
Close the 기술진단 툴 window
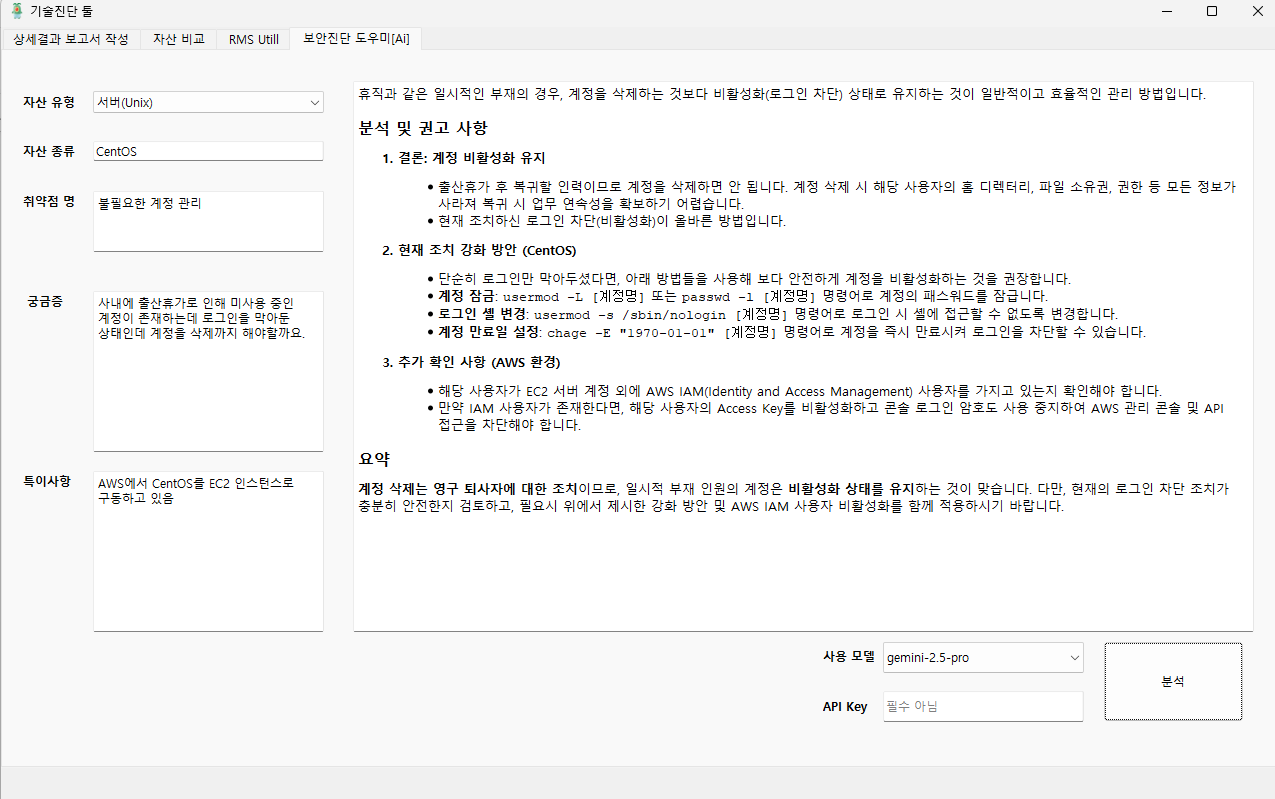pyautogui.click(x=1257, y=11)
